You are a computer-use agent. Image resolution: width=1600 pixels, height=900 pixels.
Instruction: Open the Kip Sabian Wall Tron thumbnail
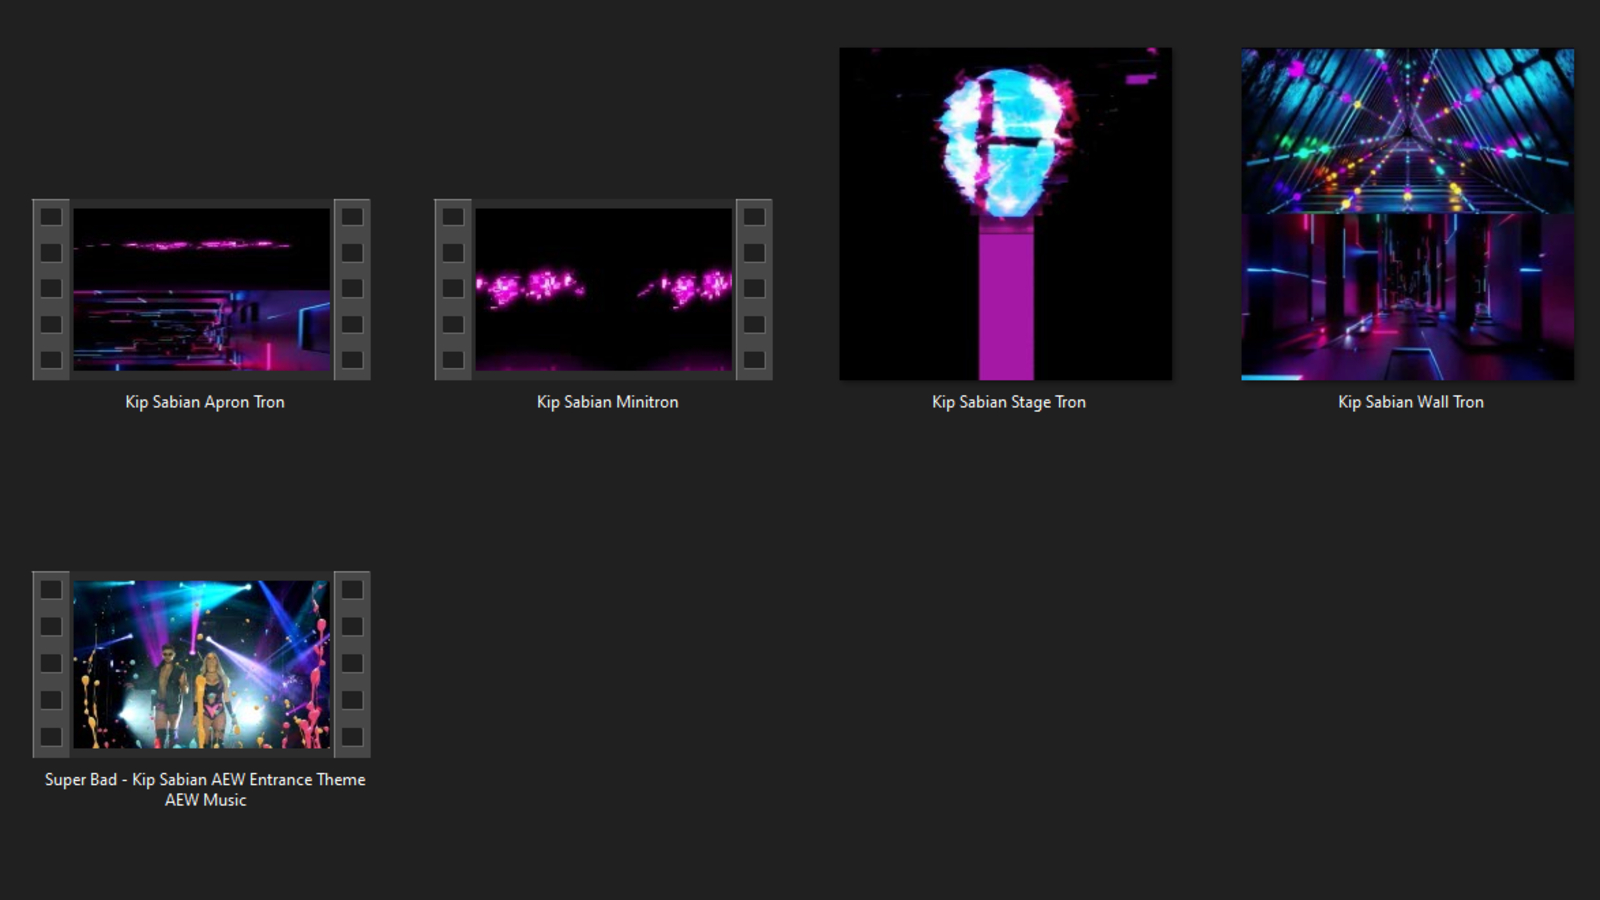click(x=1408, y=214)
